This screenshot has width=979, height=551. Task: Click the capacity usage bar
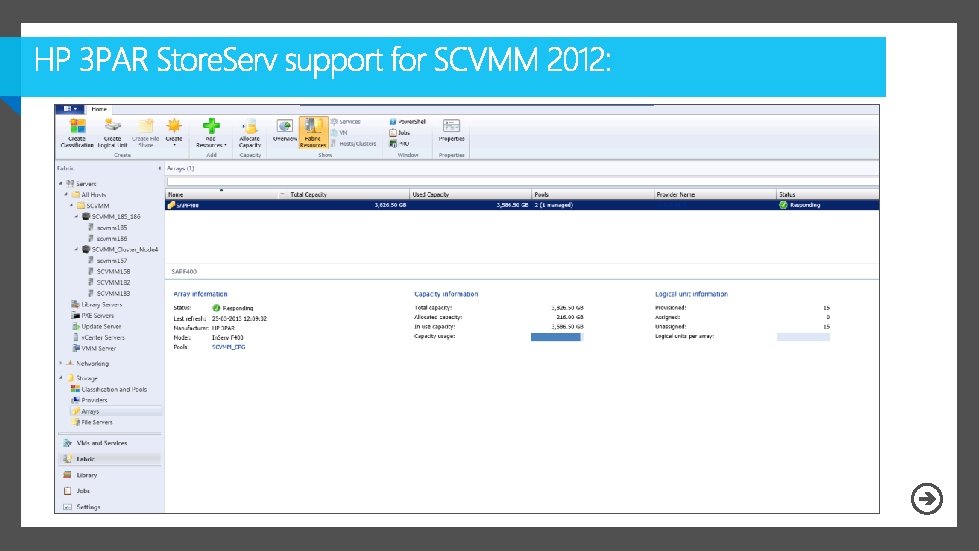click(x=557, y=337)
